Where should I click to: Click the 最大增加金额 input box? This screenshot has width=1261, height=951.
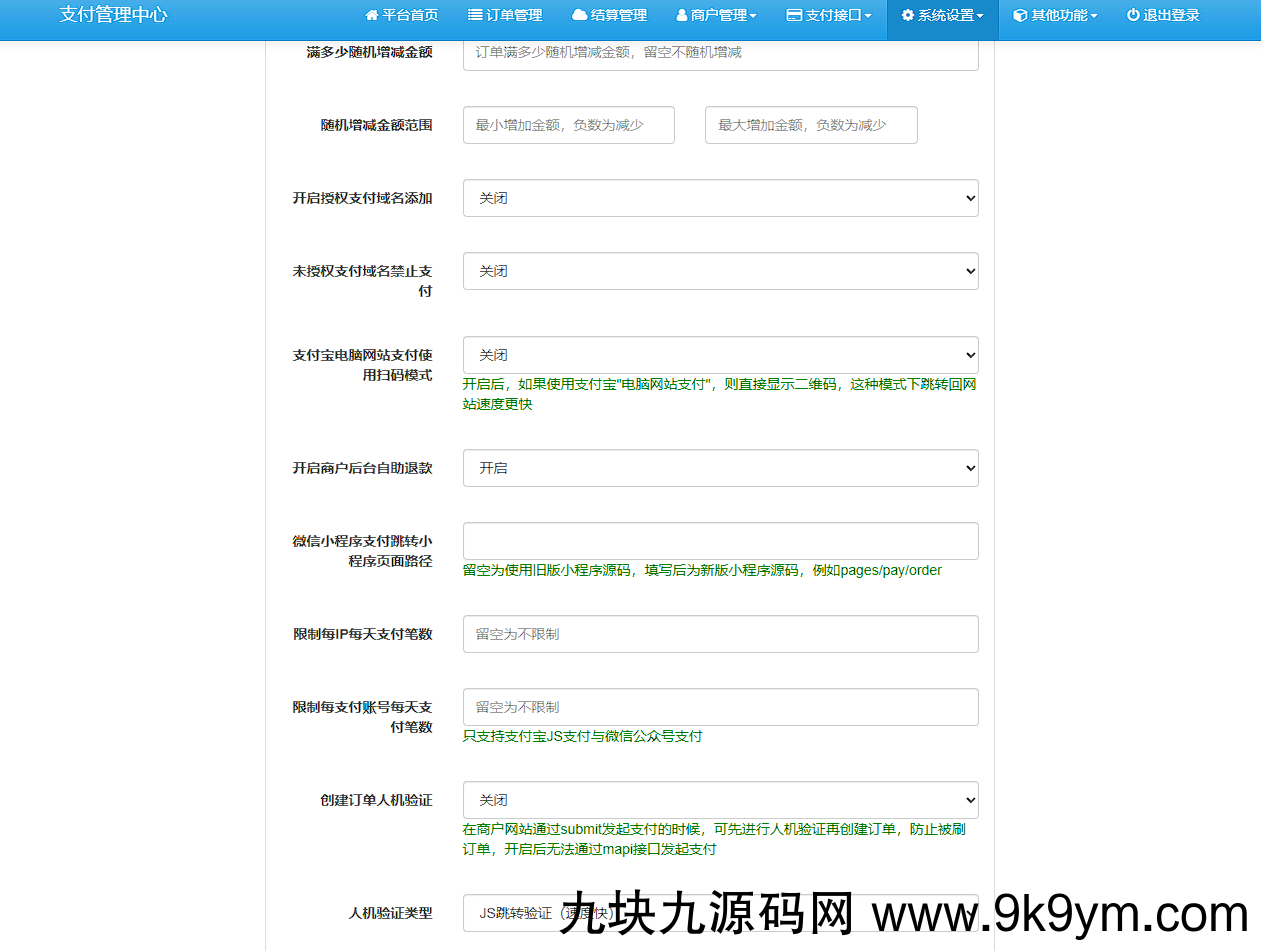[811, 125]
